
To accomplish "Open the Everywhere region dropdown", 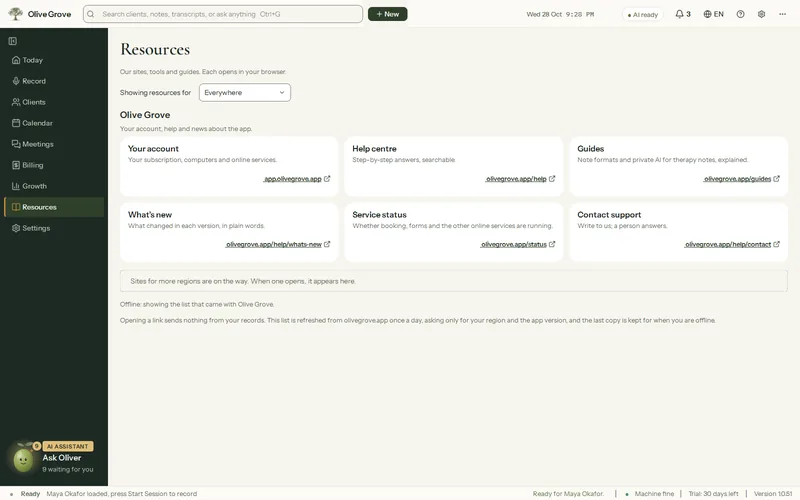I will [245, 92].
